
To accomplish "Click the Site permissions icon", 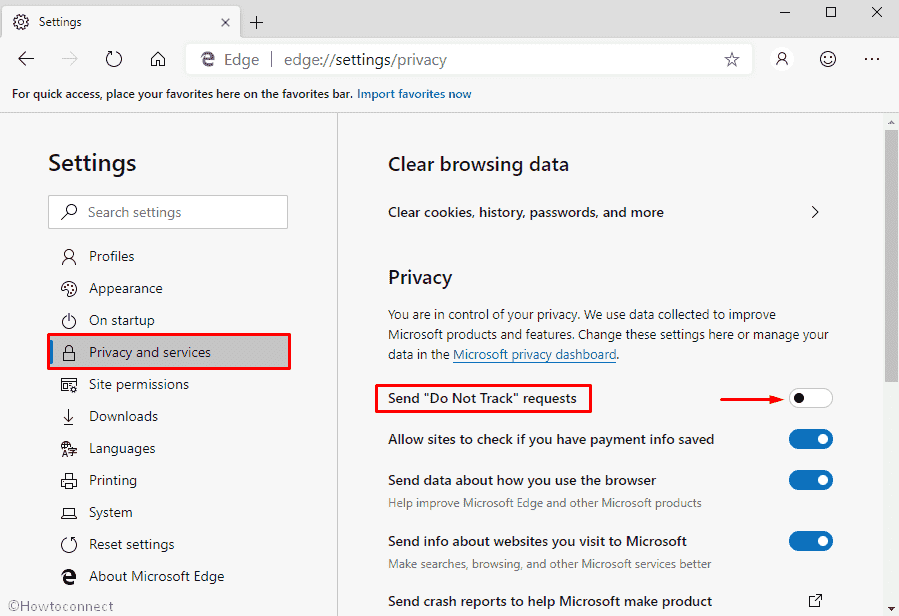I will coord(69,385).
